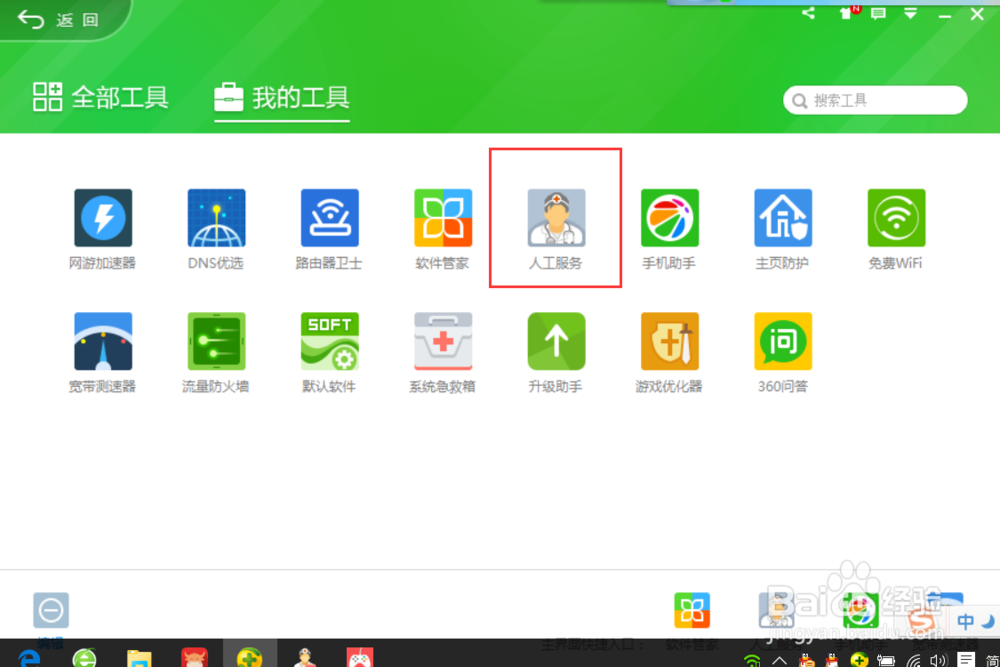This screenshot has width=1000, height=667.
Task: Open the skin shirt icon in title bar
Action: [846, 13]
